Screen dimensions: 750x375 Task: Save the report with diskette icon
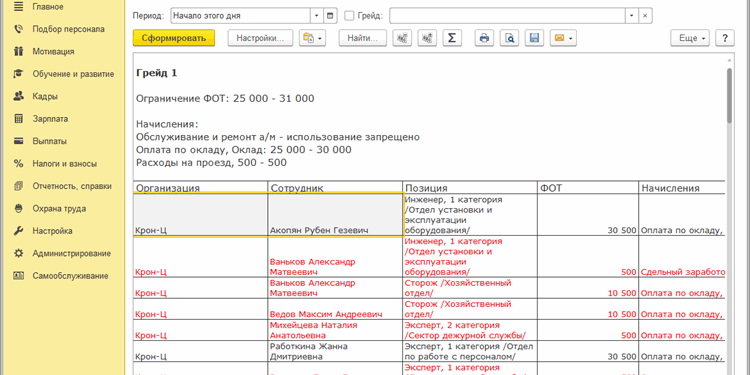(534, 38)
